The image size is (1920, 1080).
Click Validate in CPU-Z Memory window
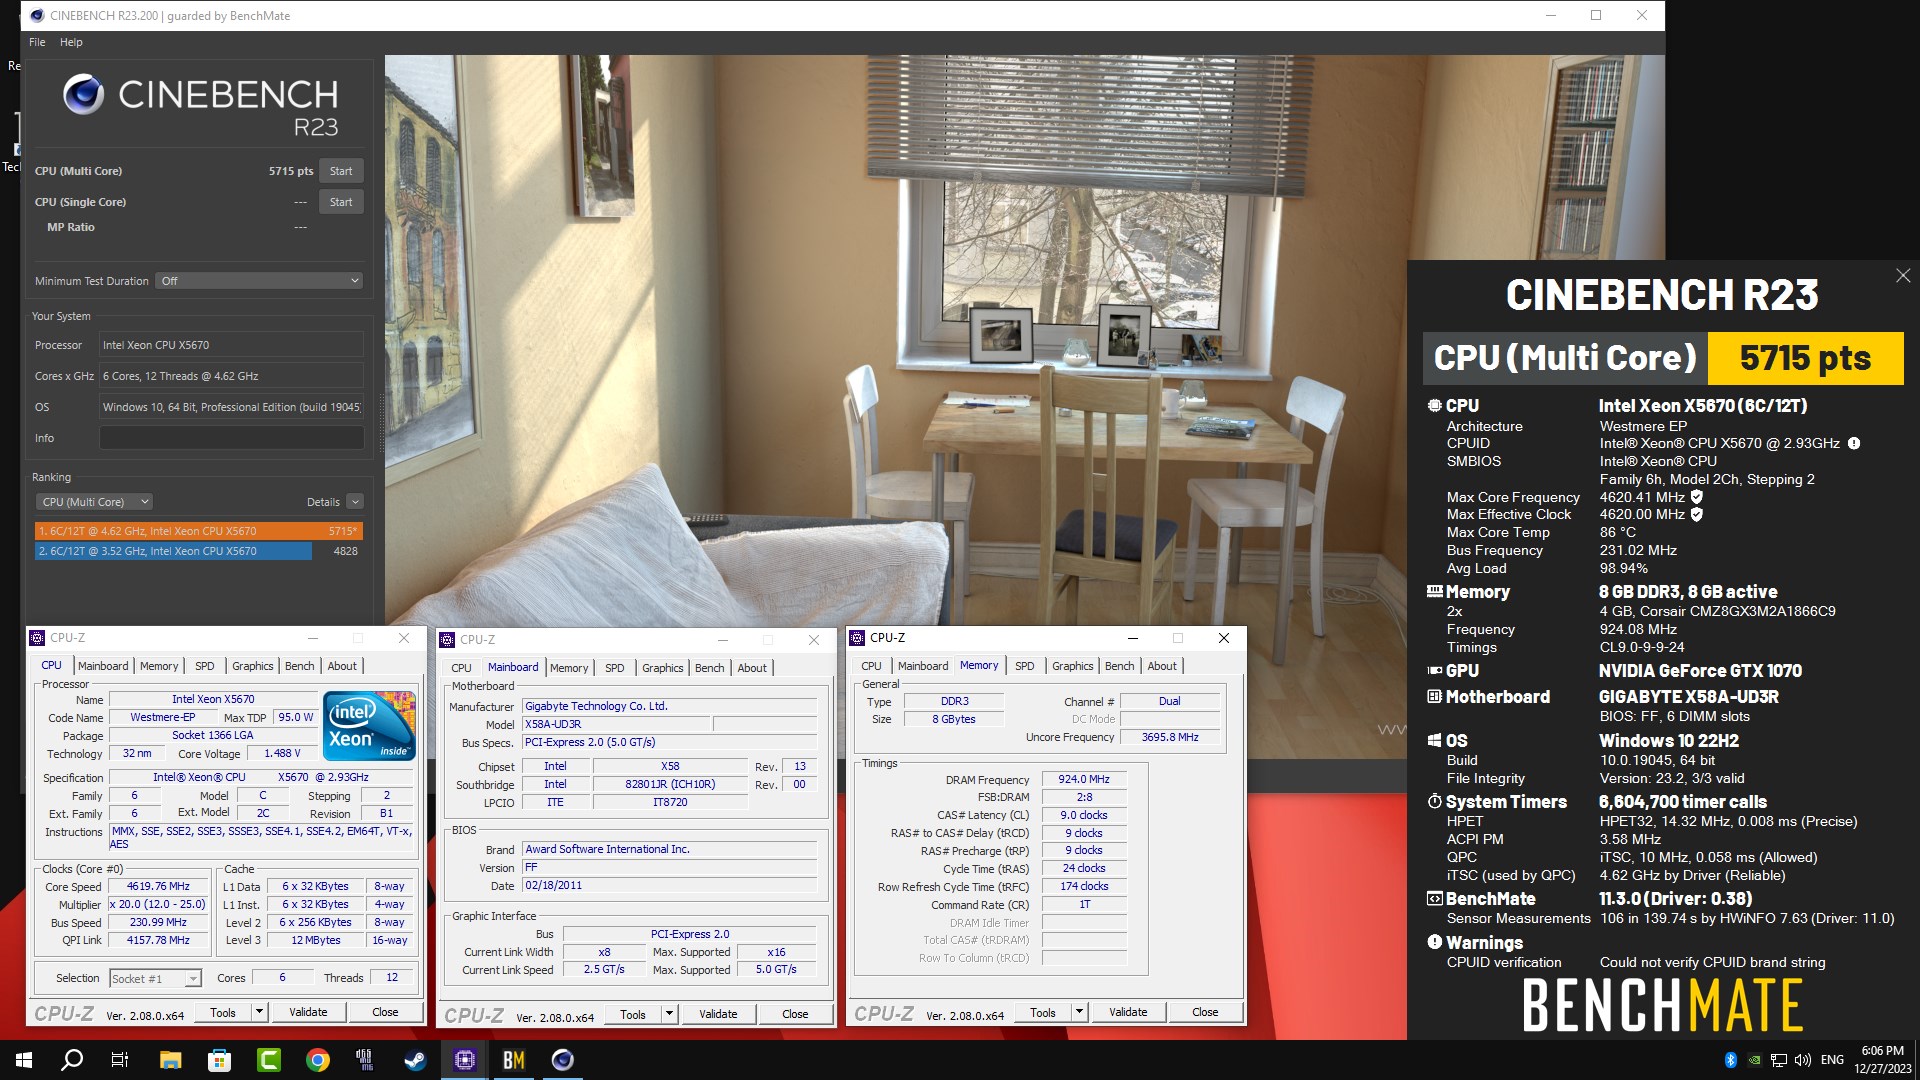(1128, 1012)
